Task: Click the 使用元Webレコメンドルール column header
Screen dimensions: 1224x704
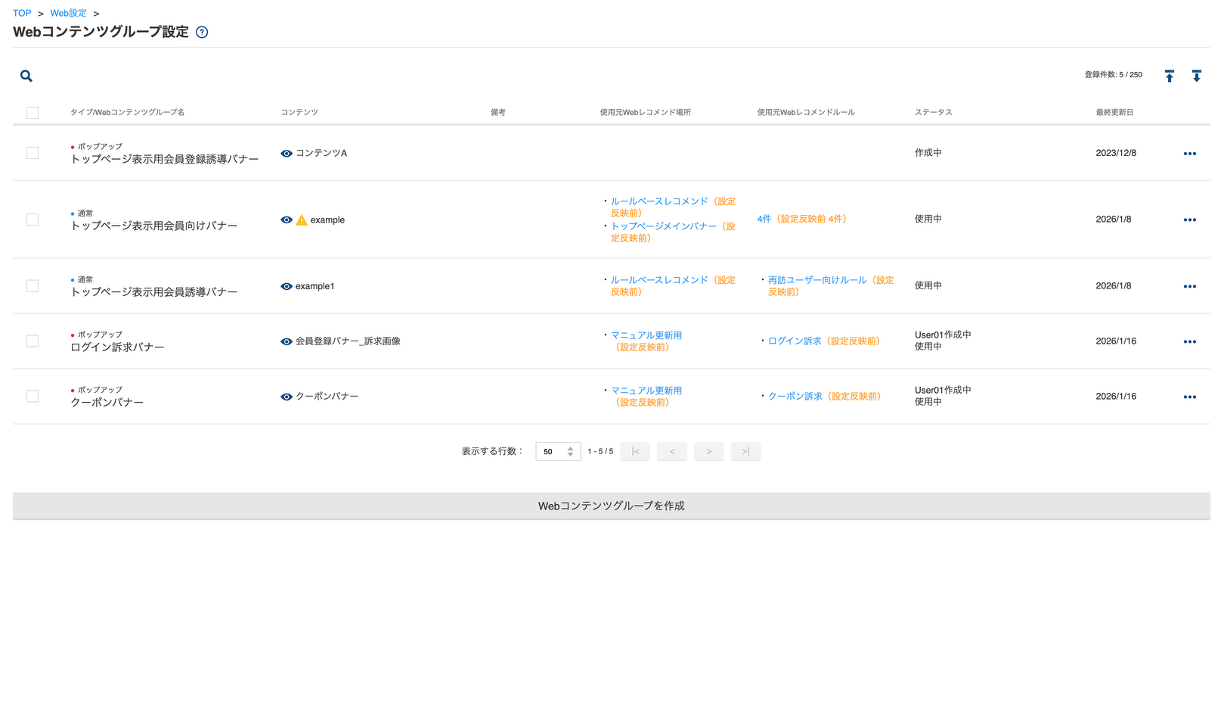Action: 806,112
